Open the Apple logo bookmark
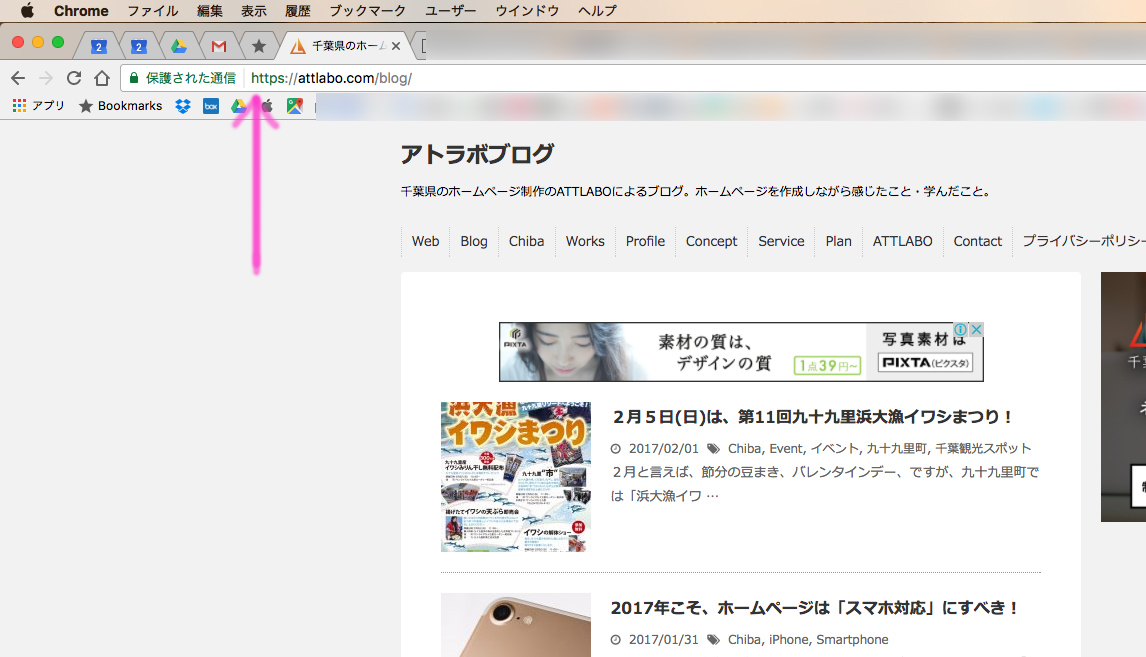Image resolution: width=1146 pixels, height=657 pixels. coord(267,106)
